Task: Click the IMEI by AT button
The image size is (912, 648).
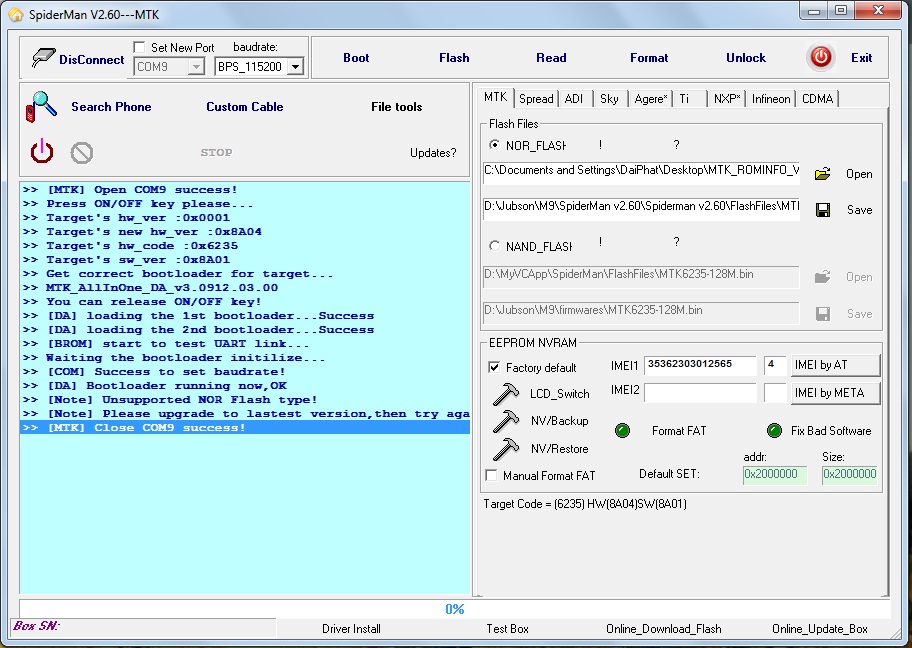Action: coord(836,365)
